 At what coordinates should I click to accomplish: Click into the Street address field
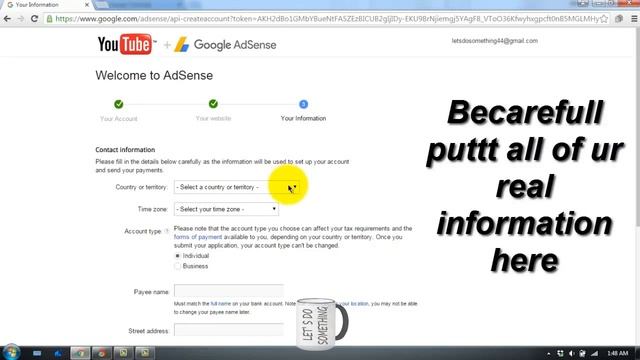(x=229, y=330)
